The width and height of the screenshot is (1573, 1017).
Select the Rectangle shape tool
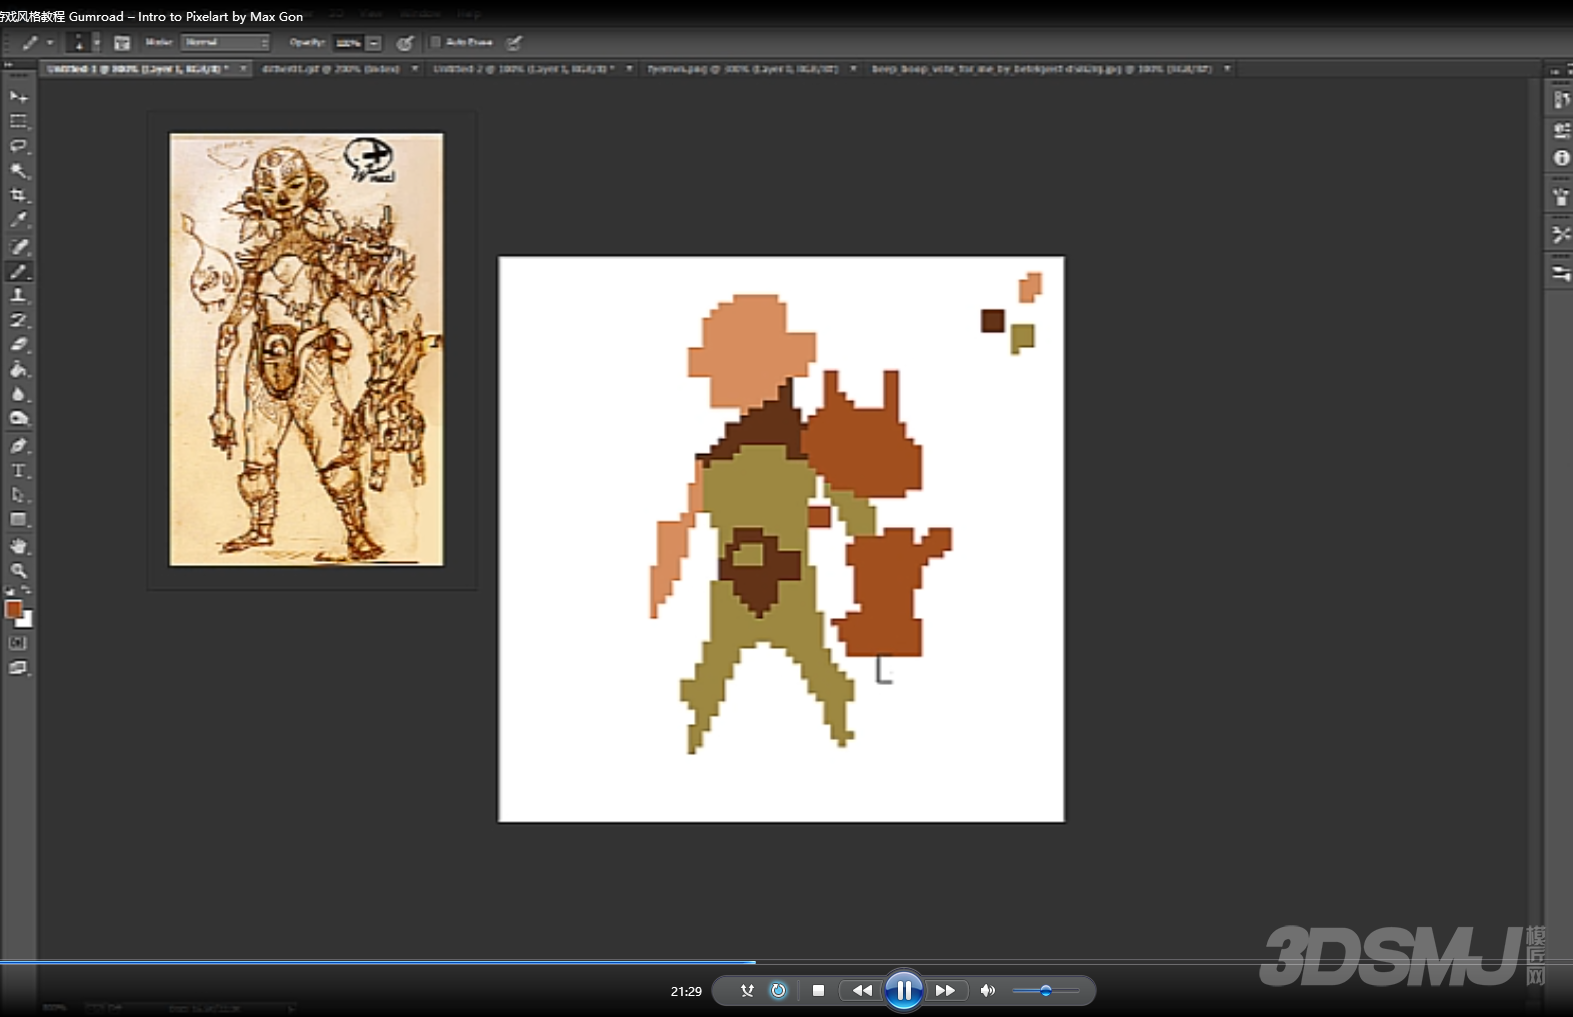point(18,520)
